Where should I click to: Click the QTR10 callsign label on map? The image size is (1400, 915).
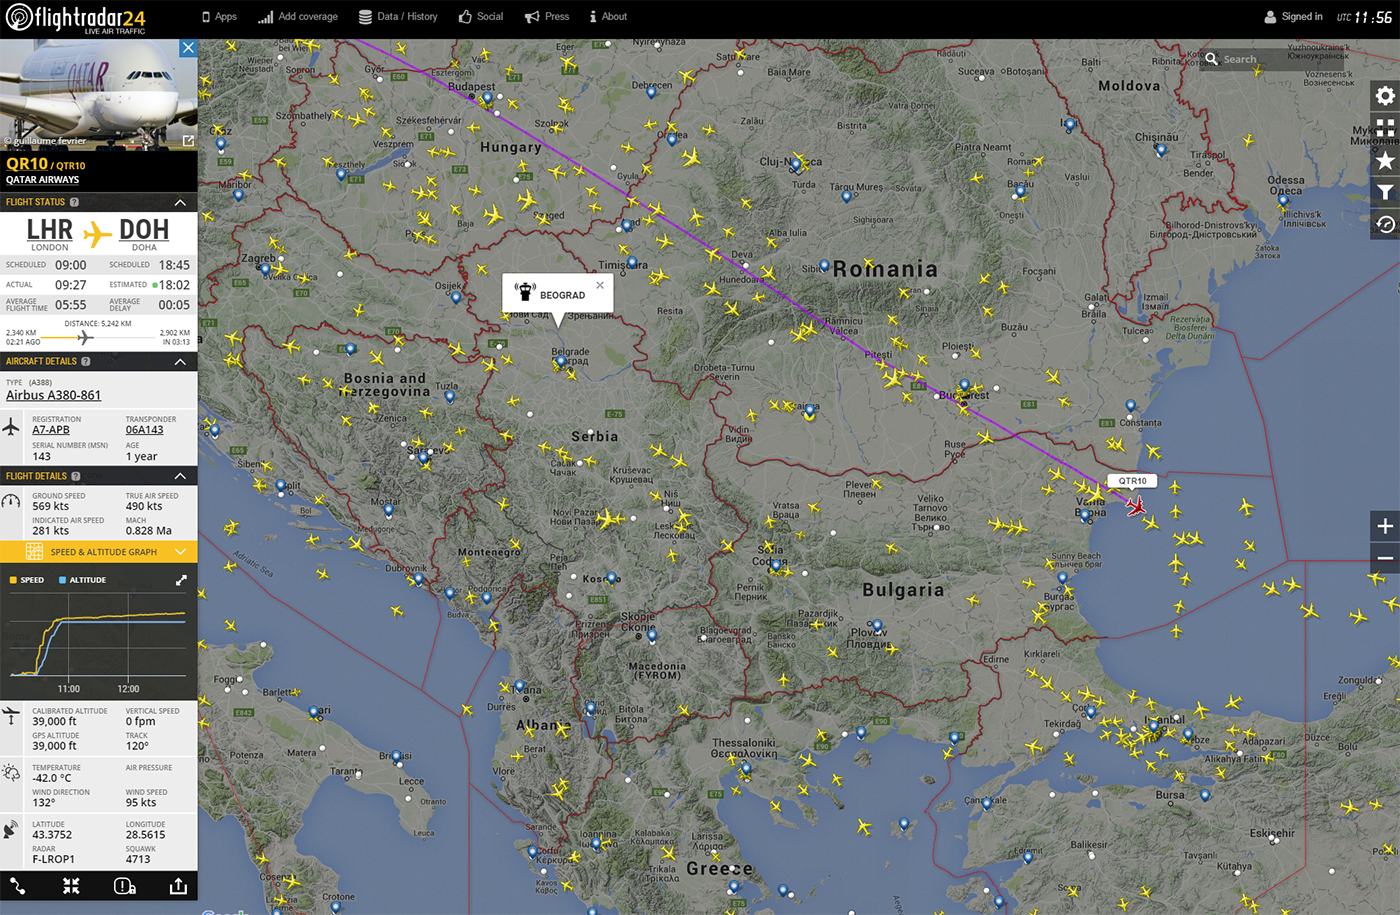pos(1133,481)
